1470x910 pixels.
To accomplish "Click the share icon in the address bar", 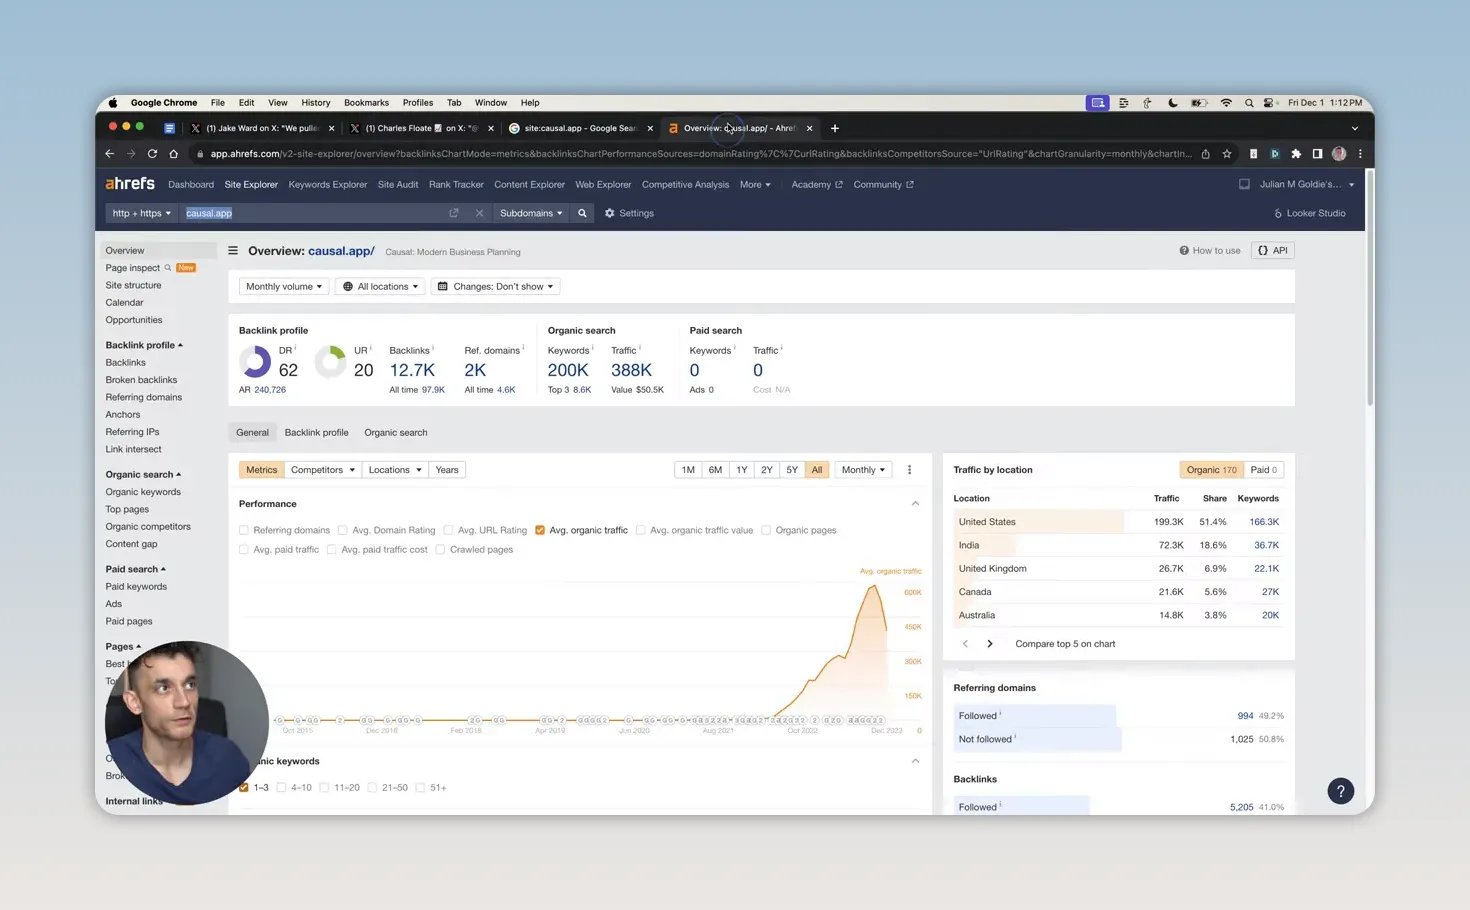I will tap(1205, 154).
